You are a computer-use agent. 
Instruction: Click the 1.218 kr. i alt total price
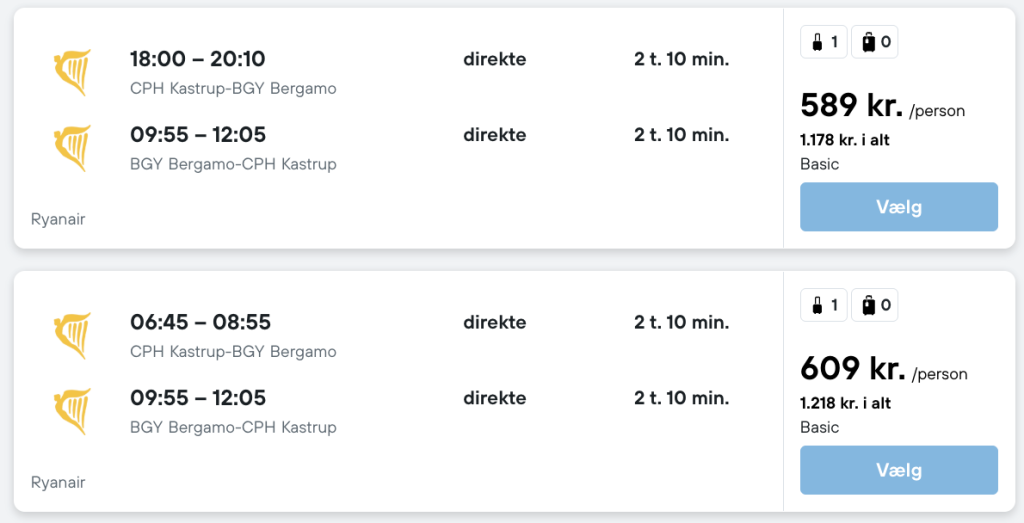click(x=845, y=403)
